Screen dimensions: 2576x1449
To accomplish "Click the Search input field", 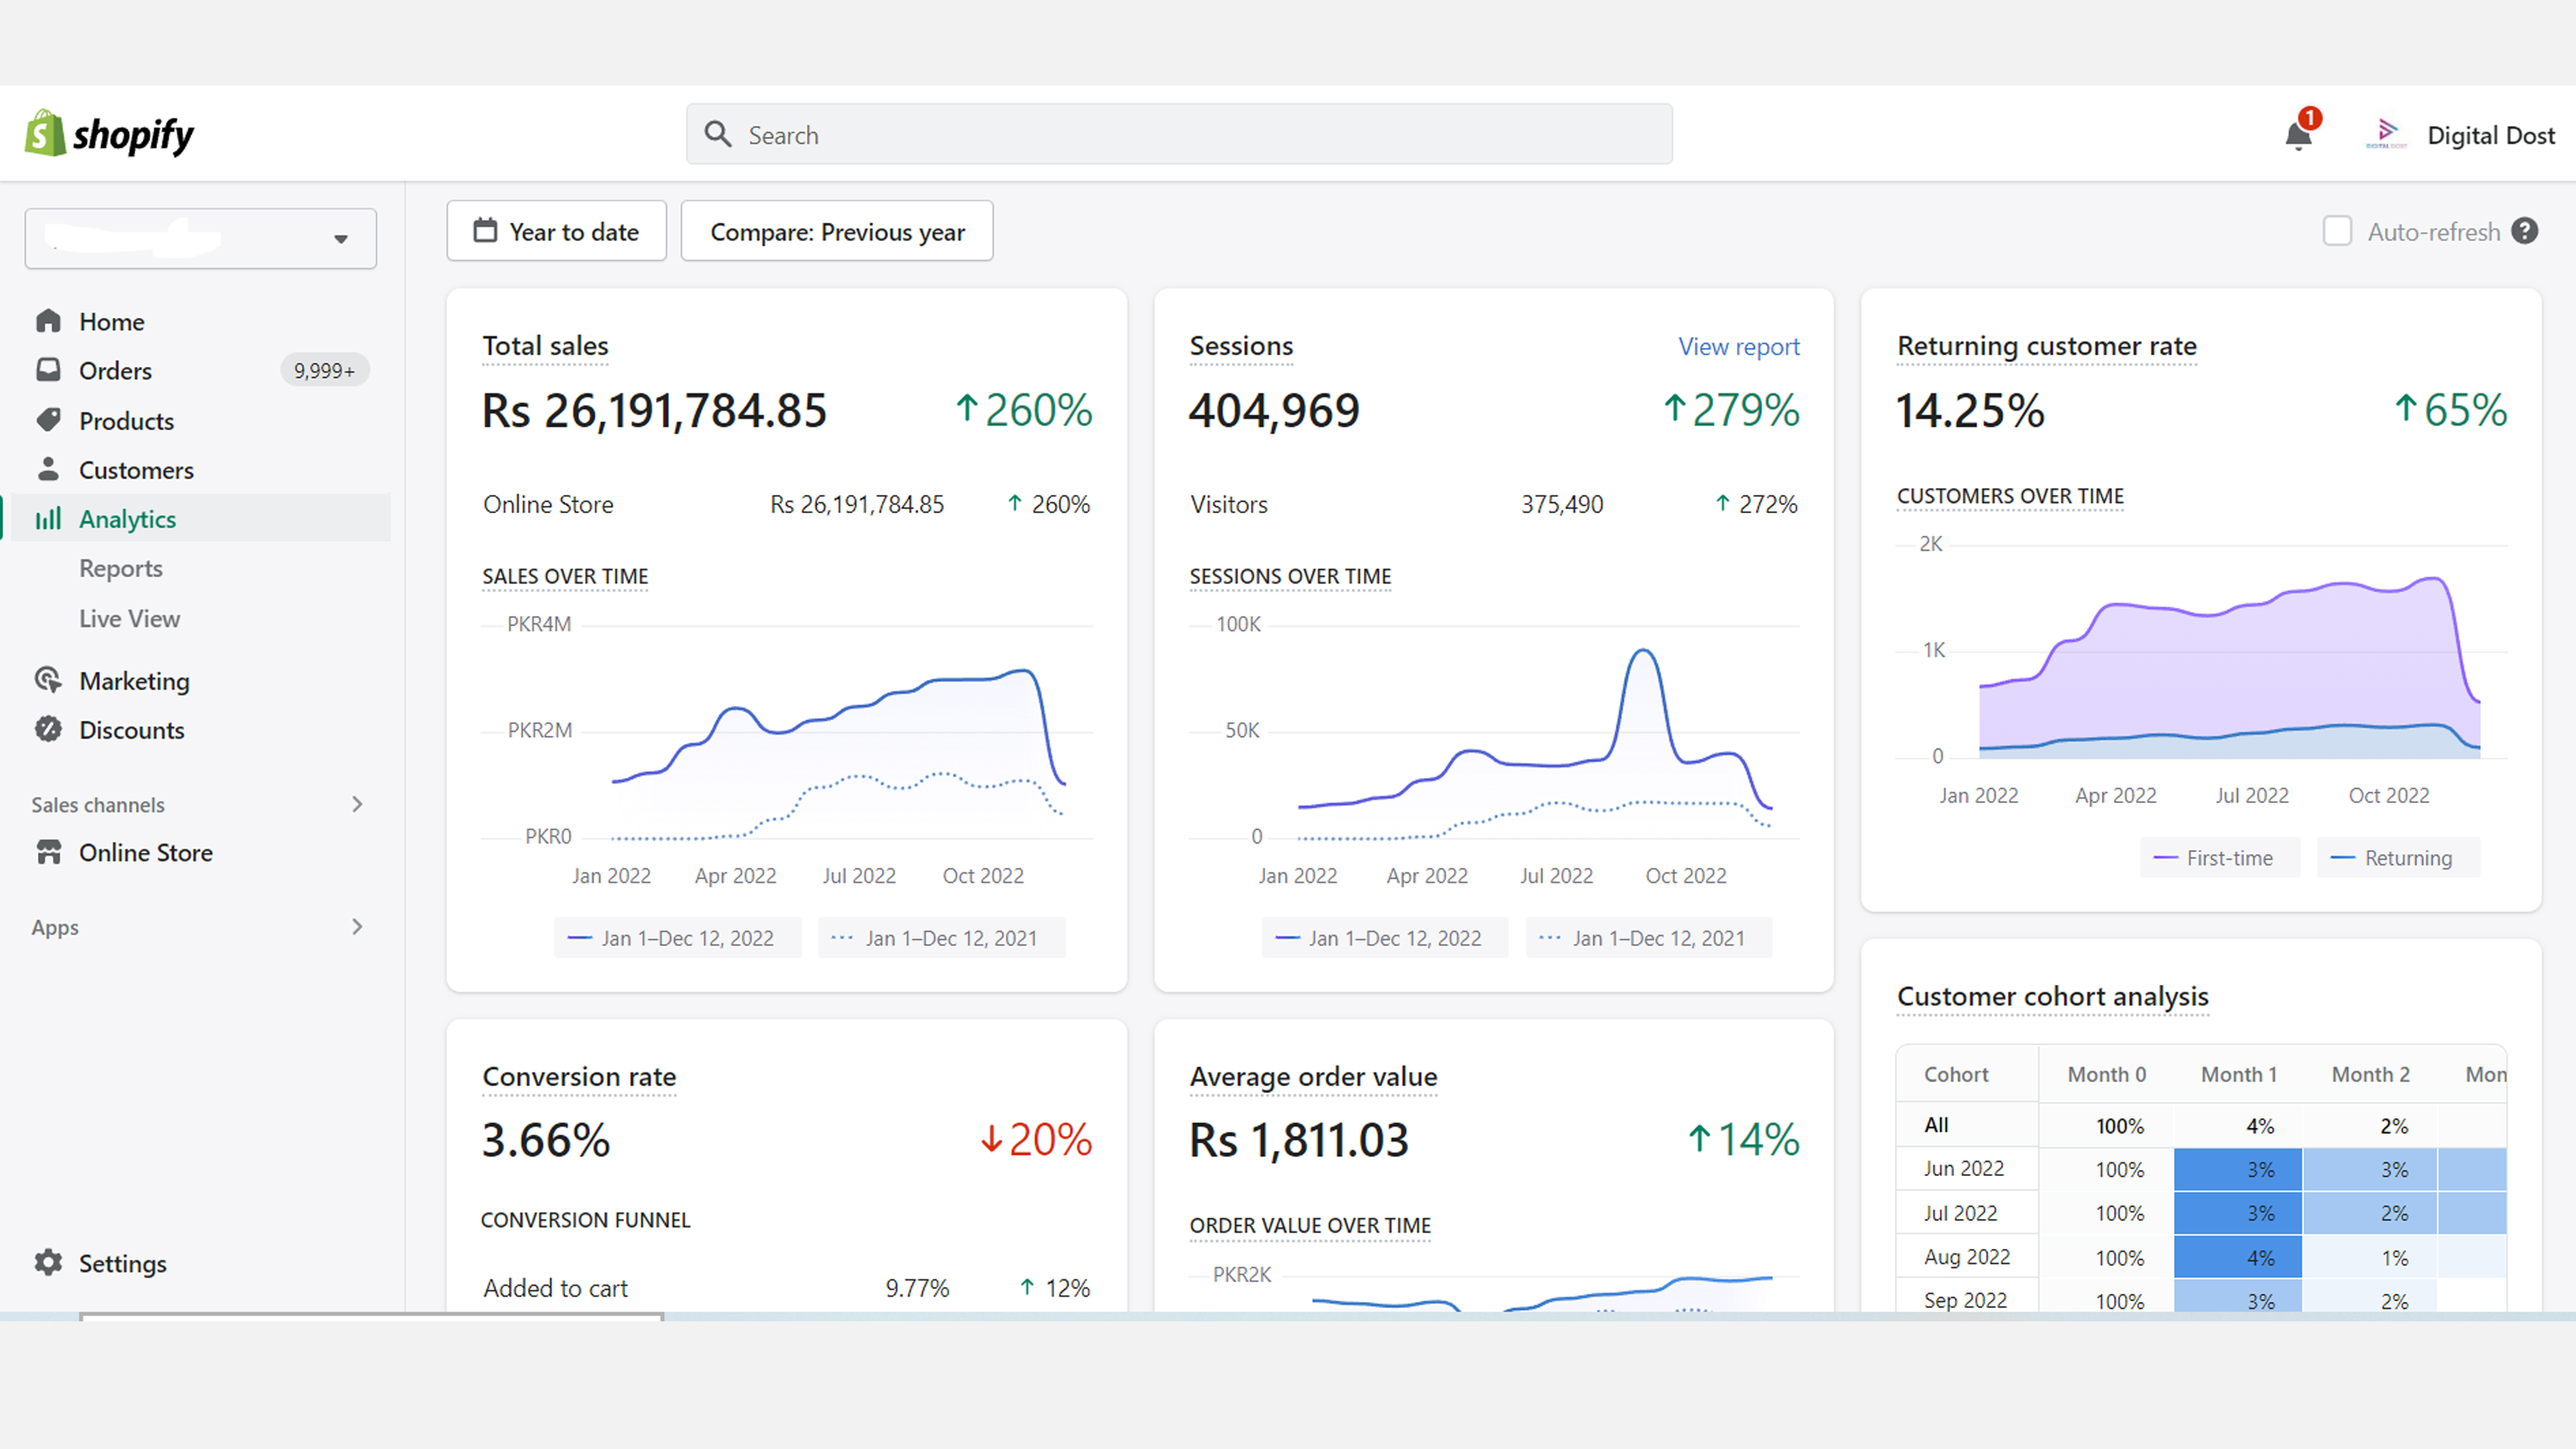I will [1180, 134].
